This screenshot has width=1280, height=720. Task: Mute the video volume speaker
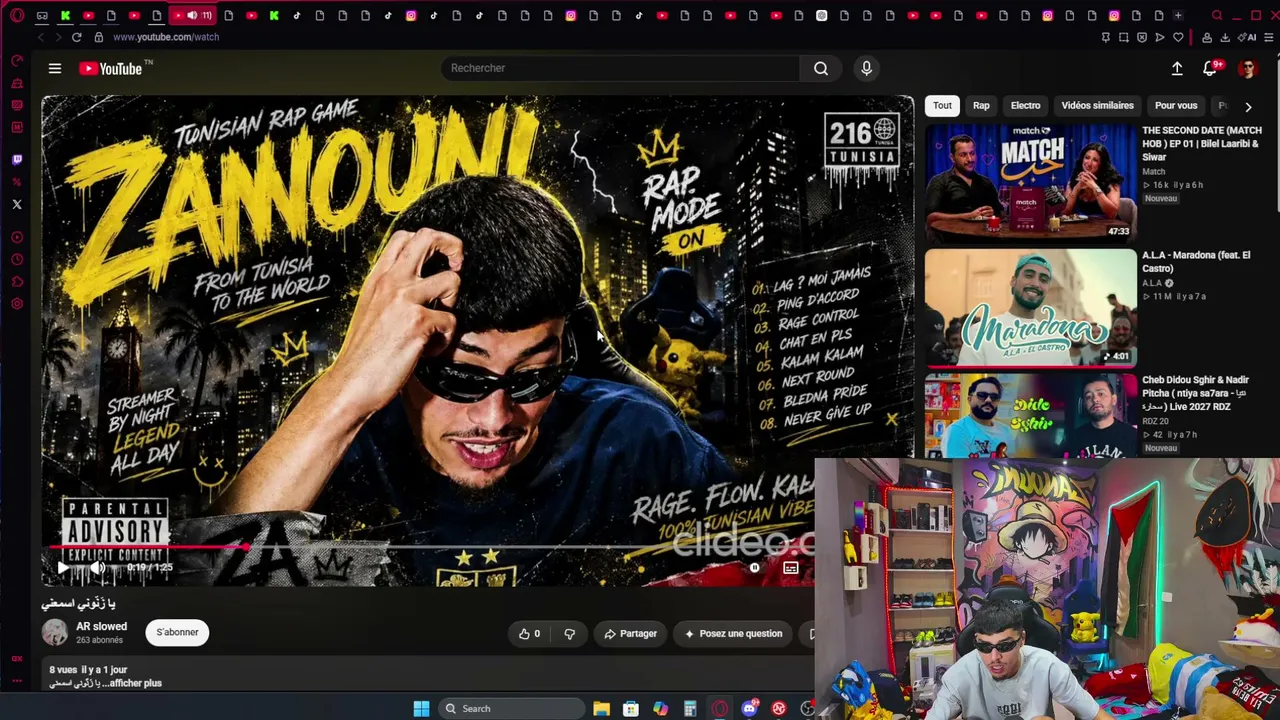98,568
